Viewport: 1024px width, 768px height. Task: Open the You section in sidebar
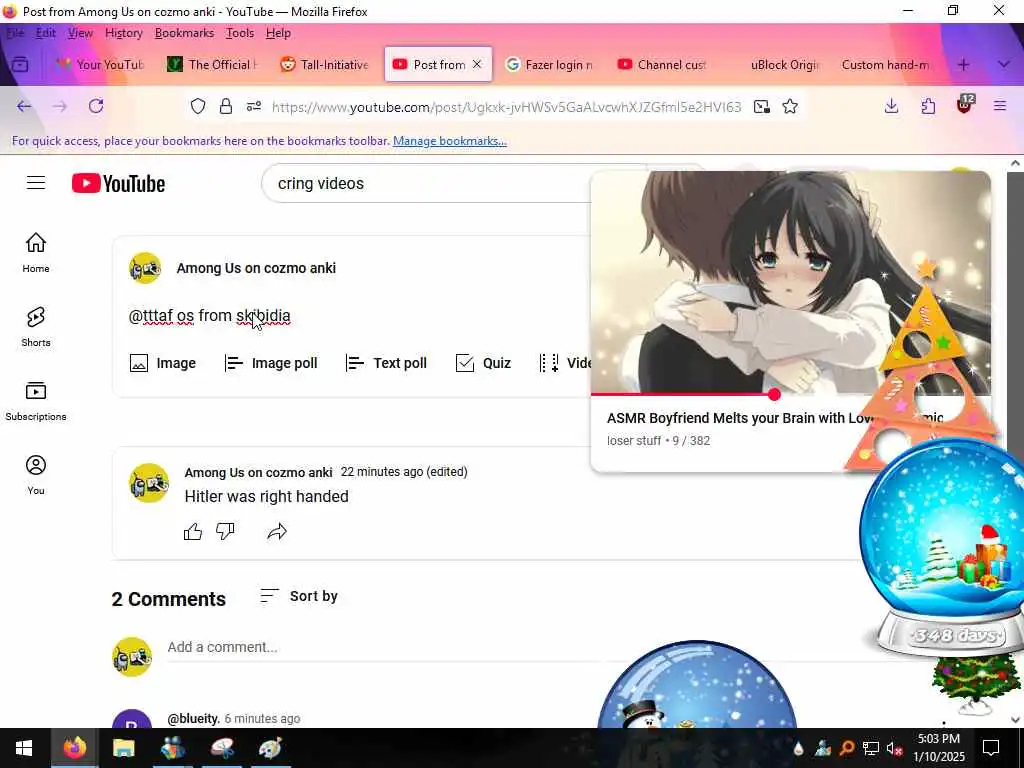point(36,475)
